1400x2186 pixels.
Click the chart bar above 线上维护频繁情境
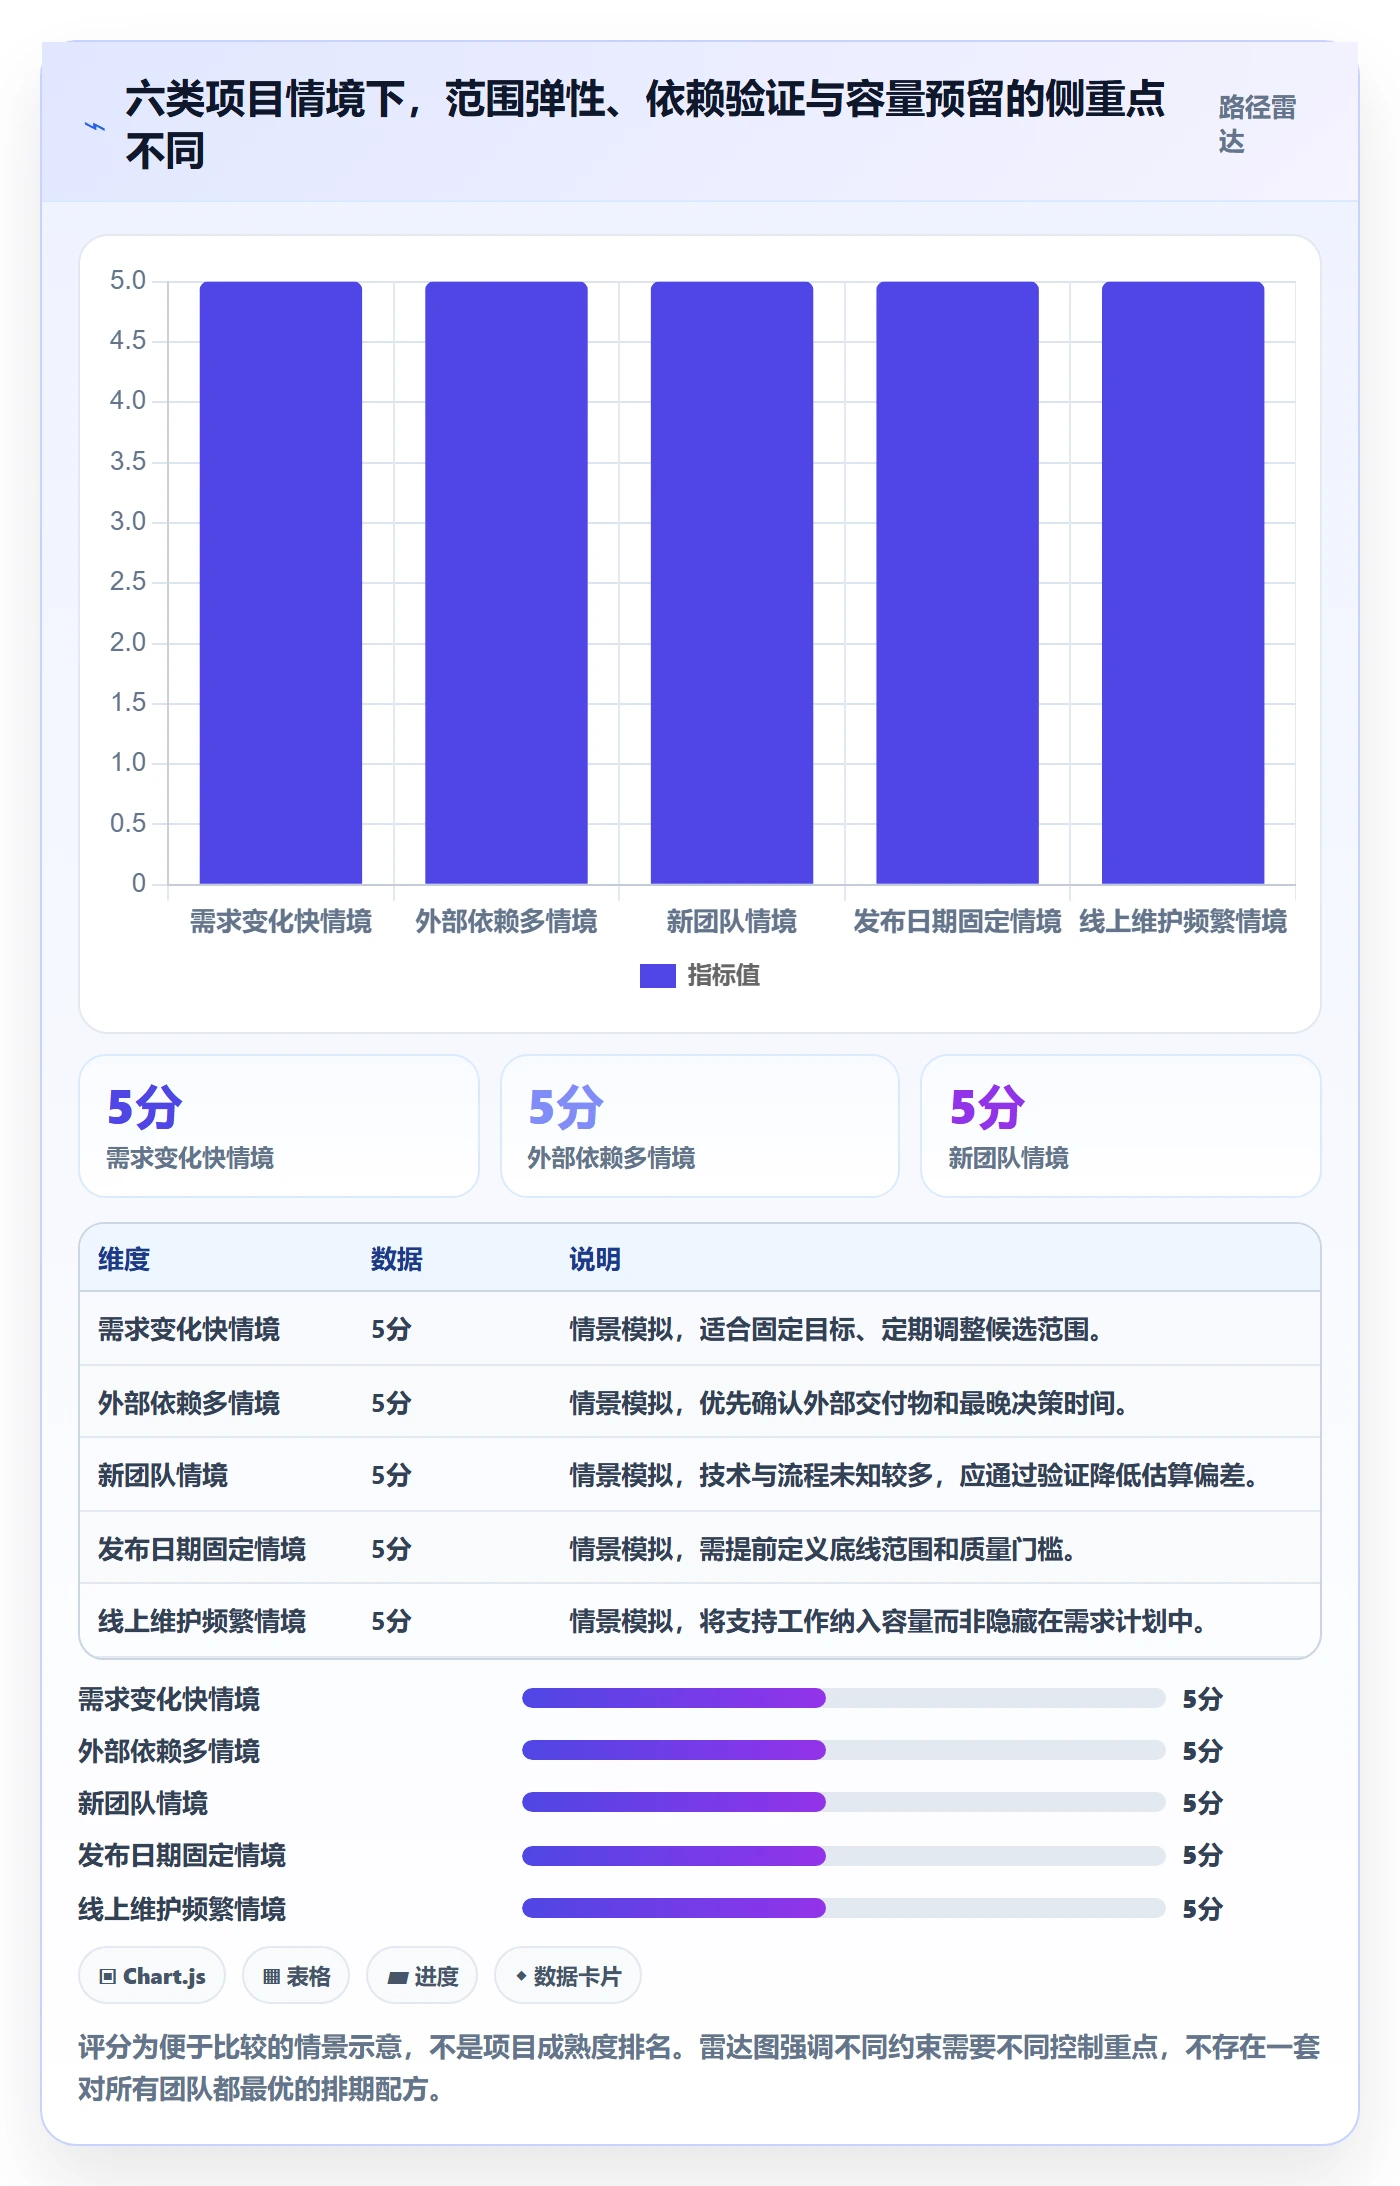1183,583
